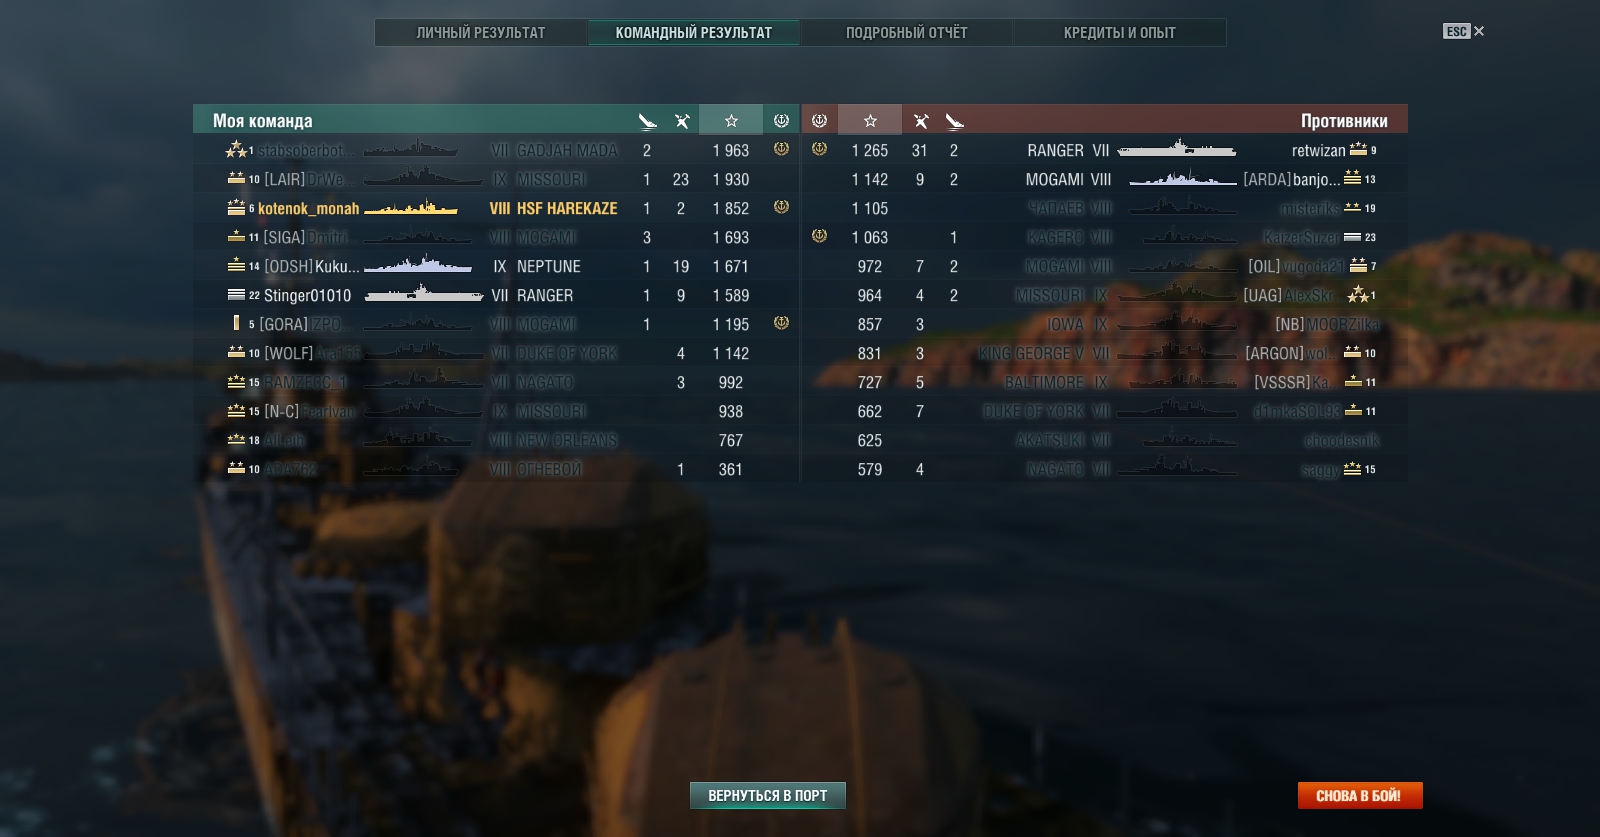Switch to Командный результат tab
The height and width of the screenshot is (837, 1600).
(694, 33)
